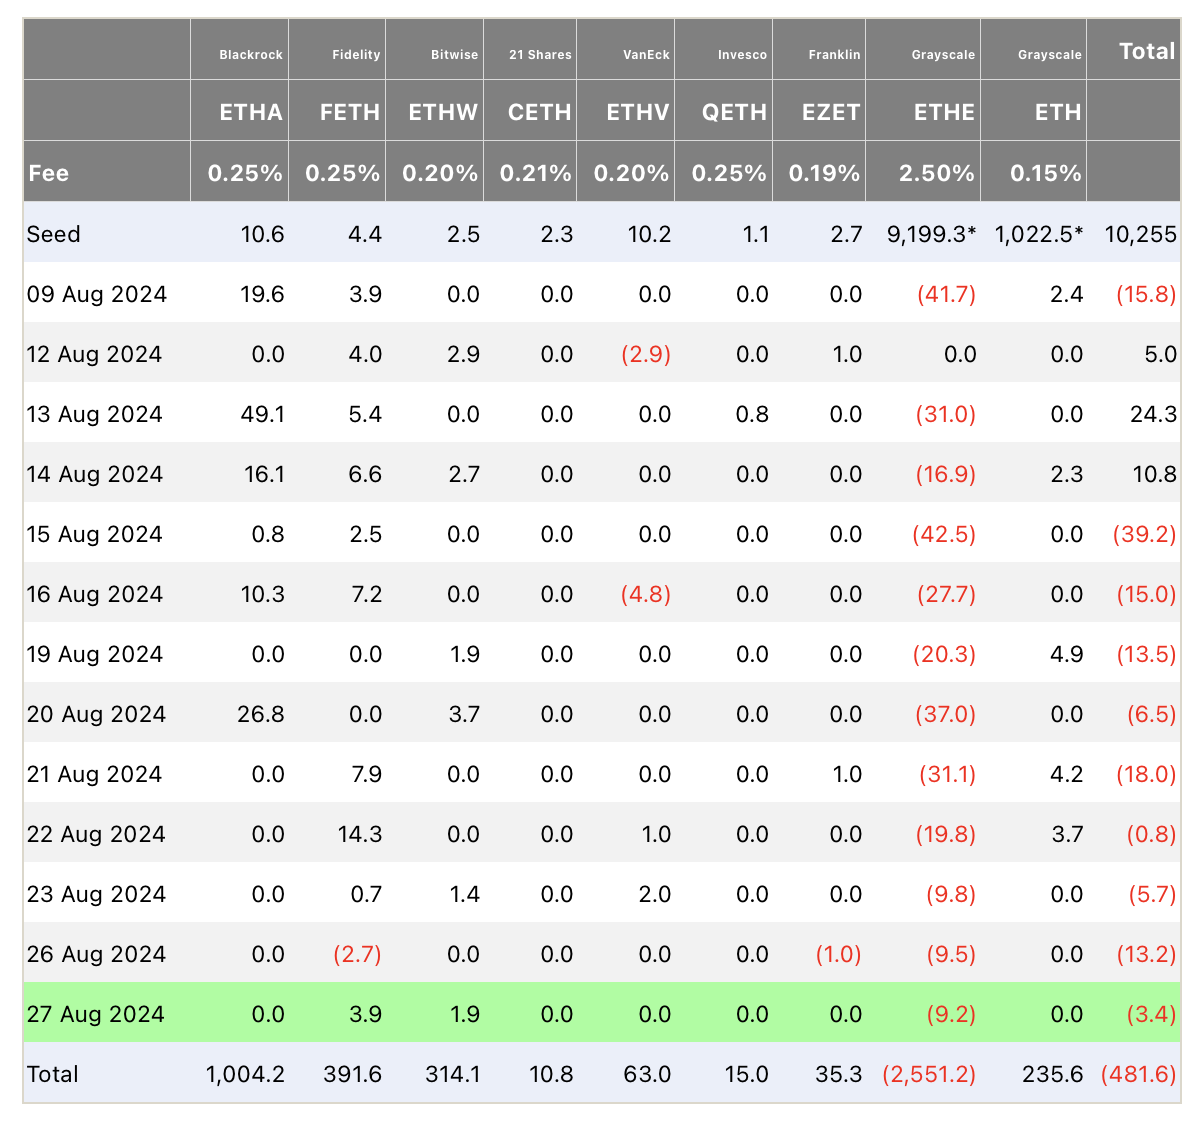The width and height of the screenshot is (1202, 1124).
Task: Select the 49.1 ETHA value on 13 Aug
Action: 263,414
